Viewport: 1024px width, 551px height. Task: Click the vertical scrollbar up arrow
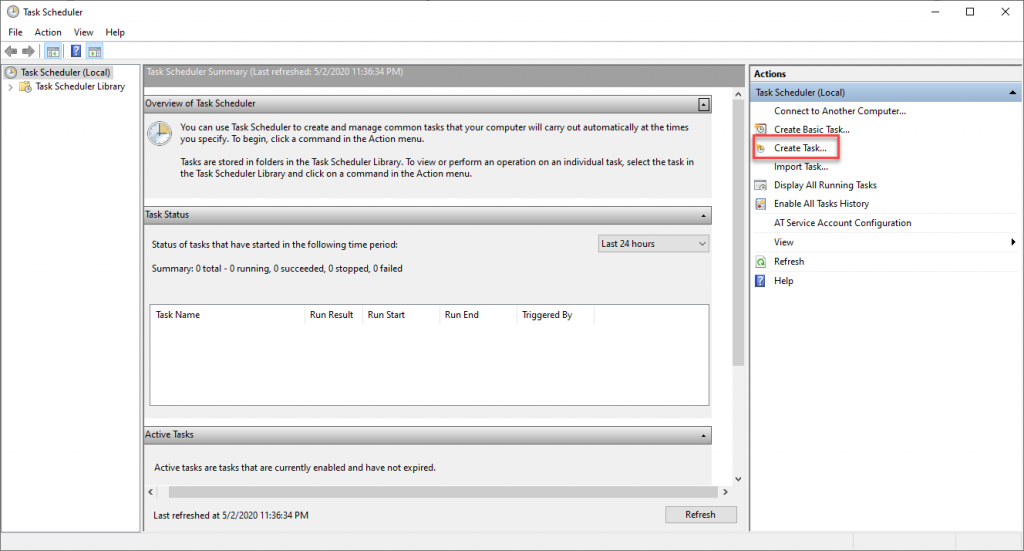tap(738, 94)
